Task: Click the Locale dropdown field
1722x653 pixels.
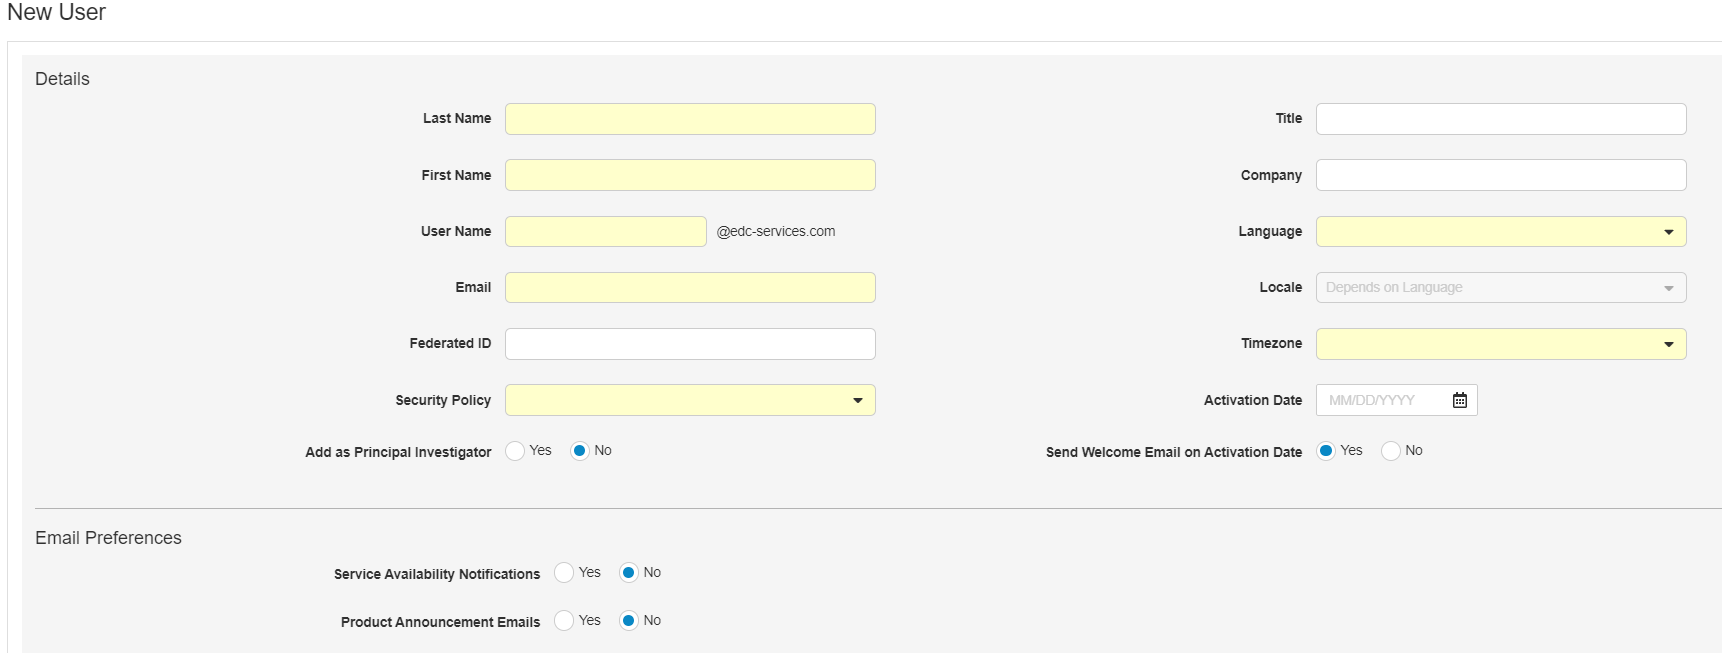Action: [1500, 288]
